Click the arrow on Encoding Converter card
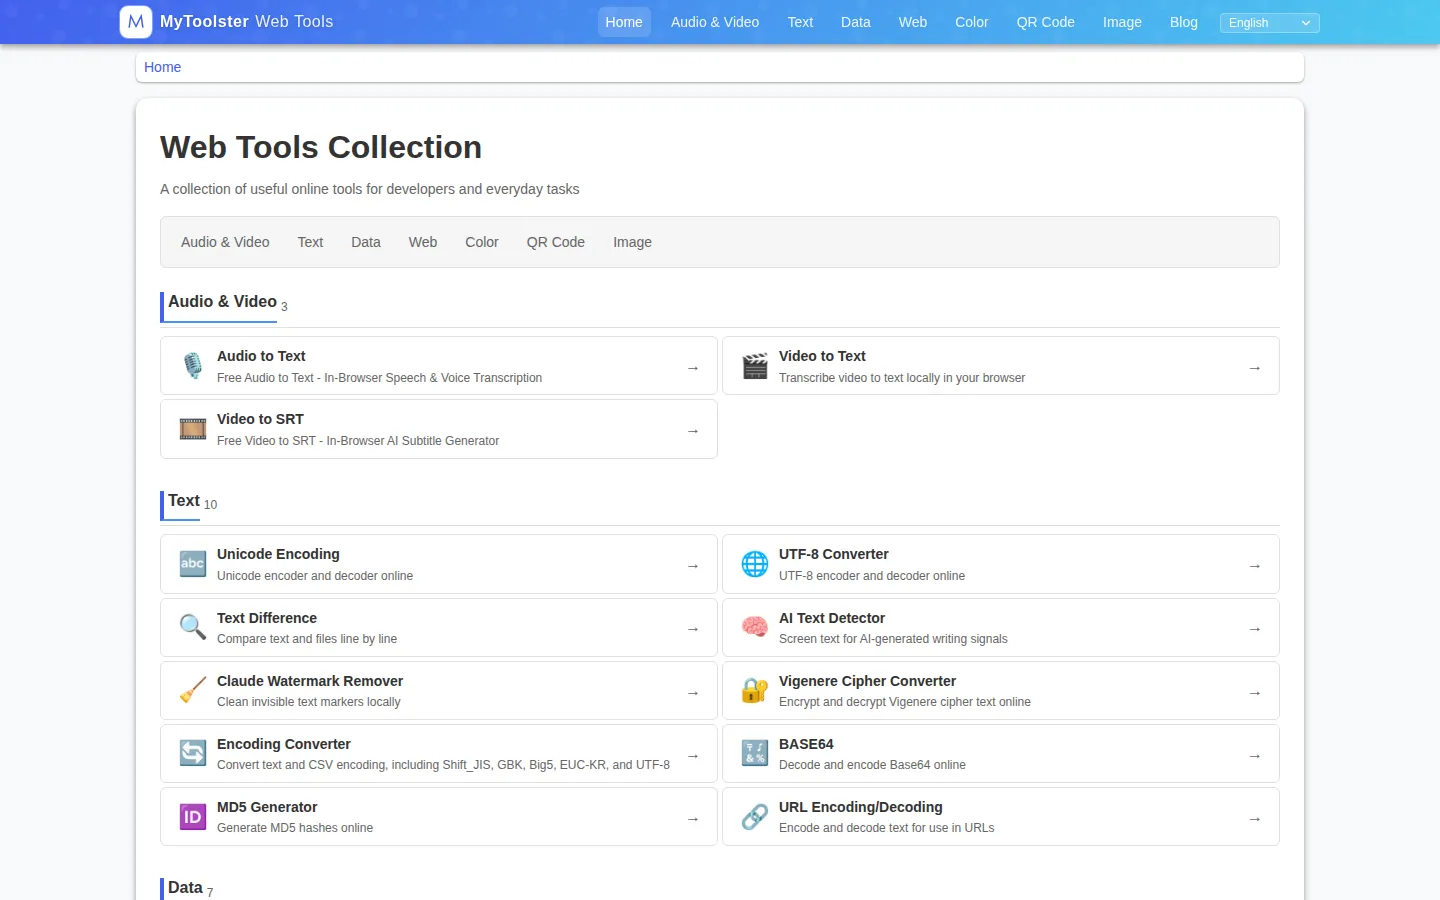 693,756
